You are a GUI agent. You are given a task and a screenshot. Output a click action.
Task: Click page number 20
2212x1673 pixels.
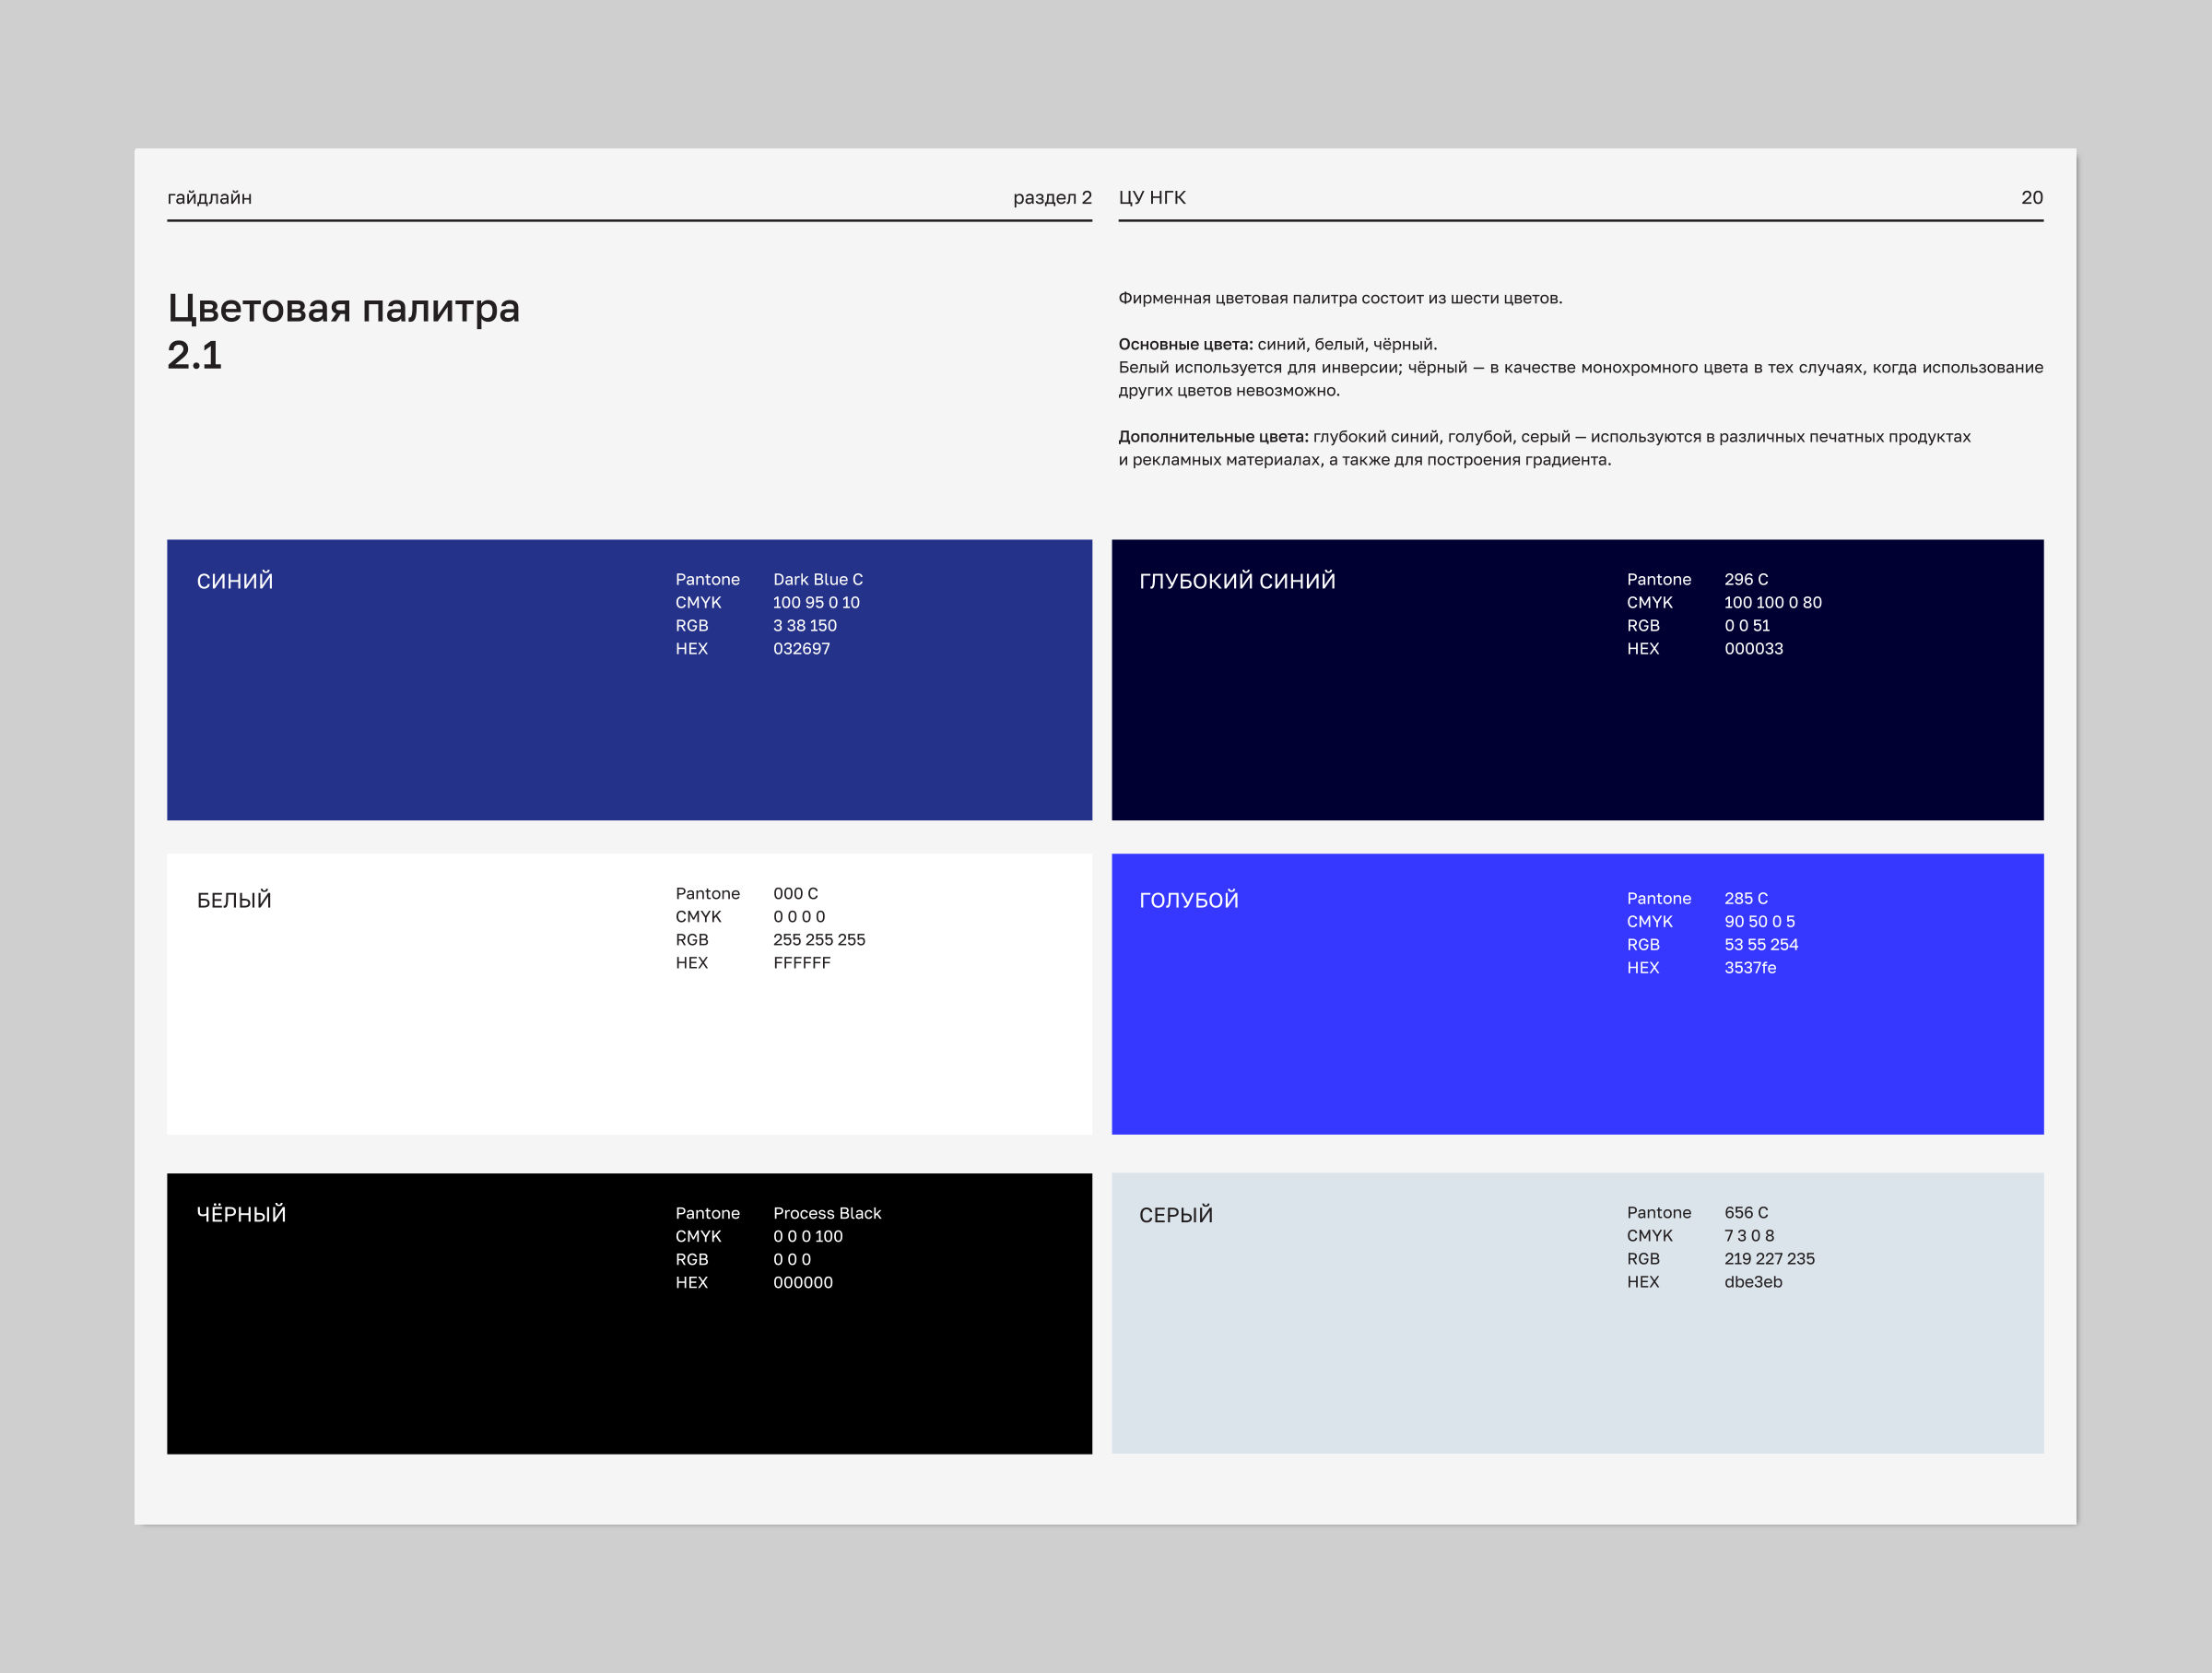point(2031,197)
